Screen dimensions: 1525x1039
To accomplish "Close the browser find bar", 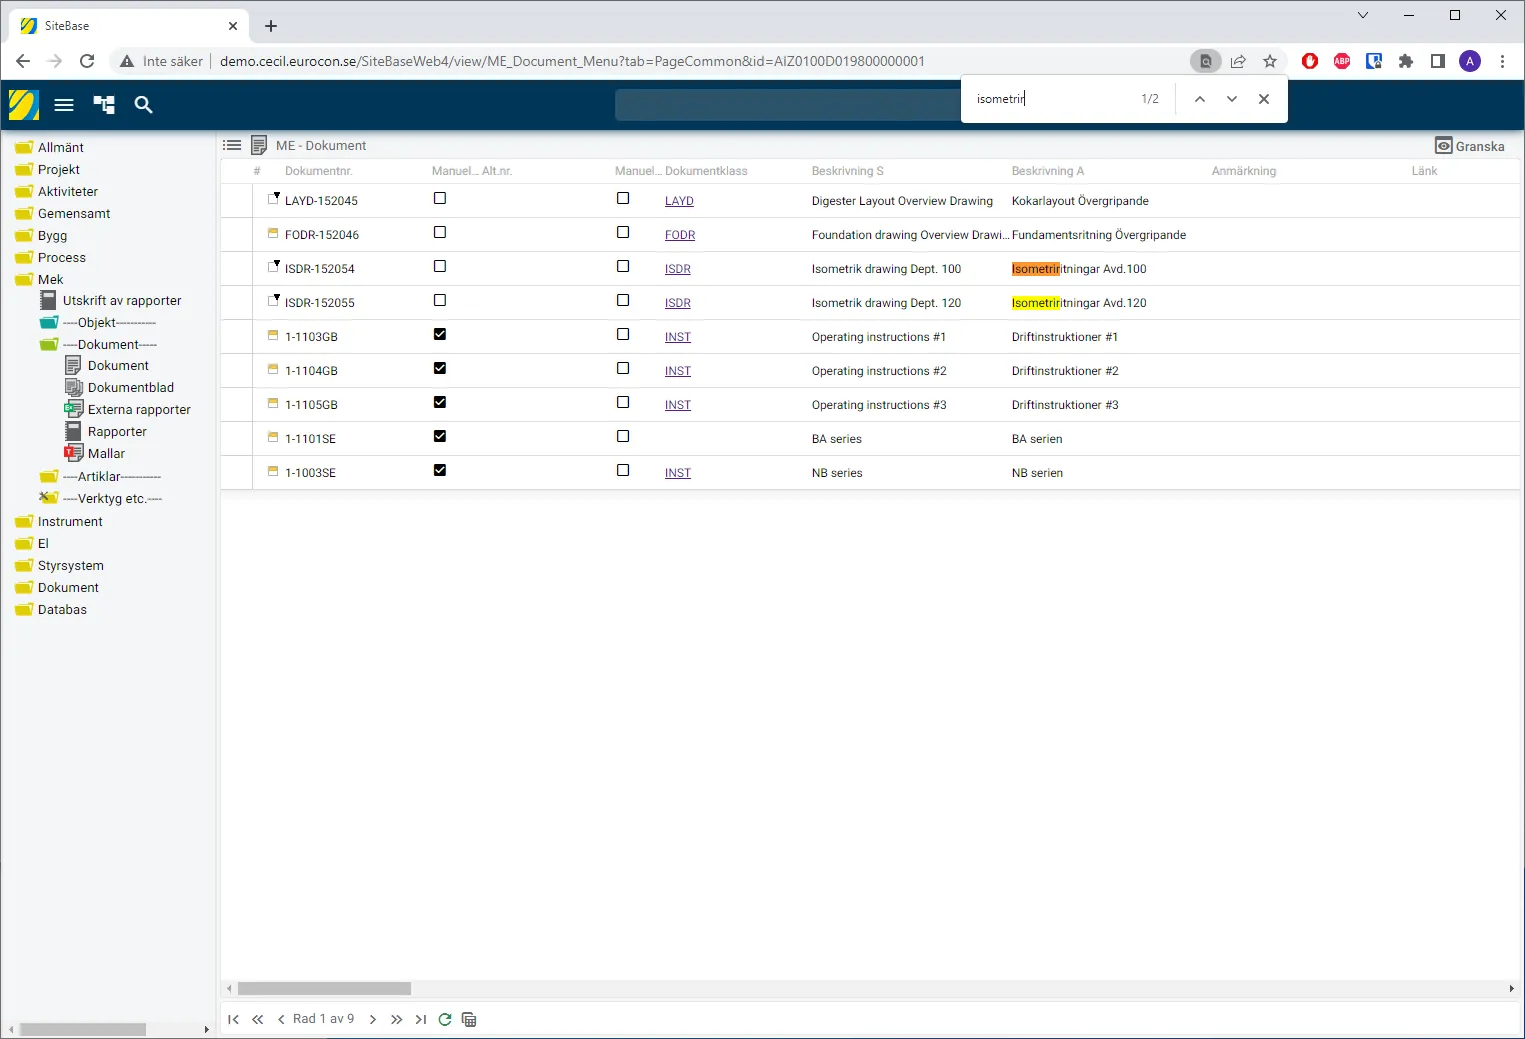I will coord(1264,99).
